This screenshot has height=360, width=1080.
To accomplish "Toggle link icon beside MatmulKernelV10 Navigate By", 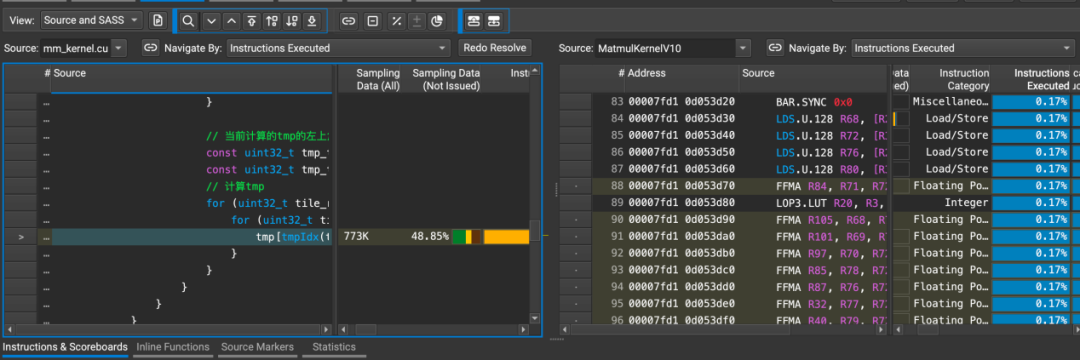I will point(776,48).
